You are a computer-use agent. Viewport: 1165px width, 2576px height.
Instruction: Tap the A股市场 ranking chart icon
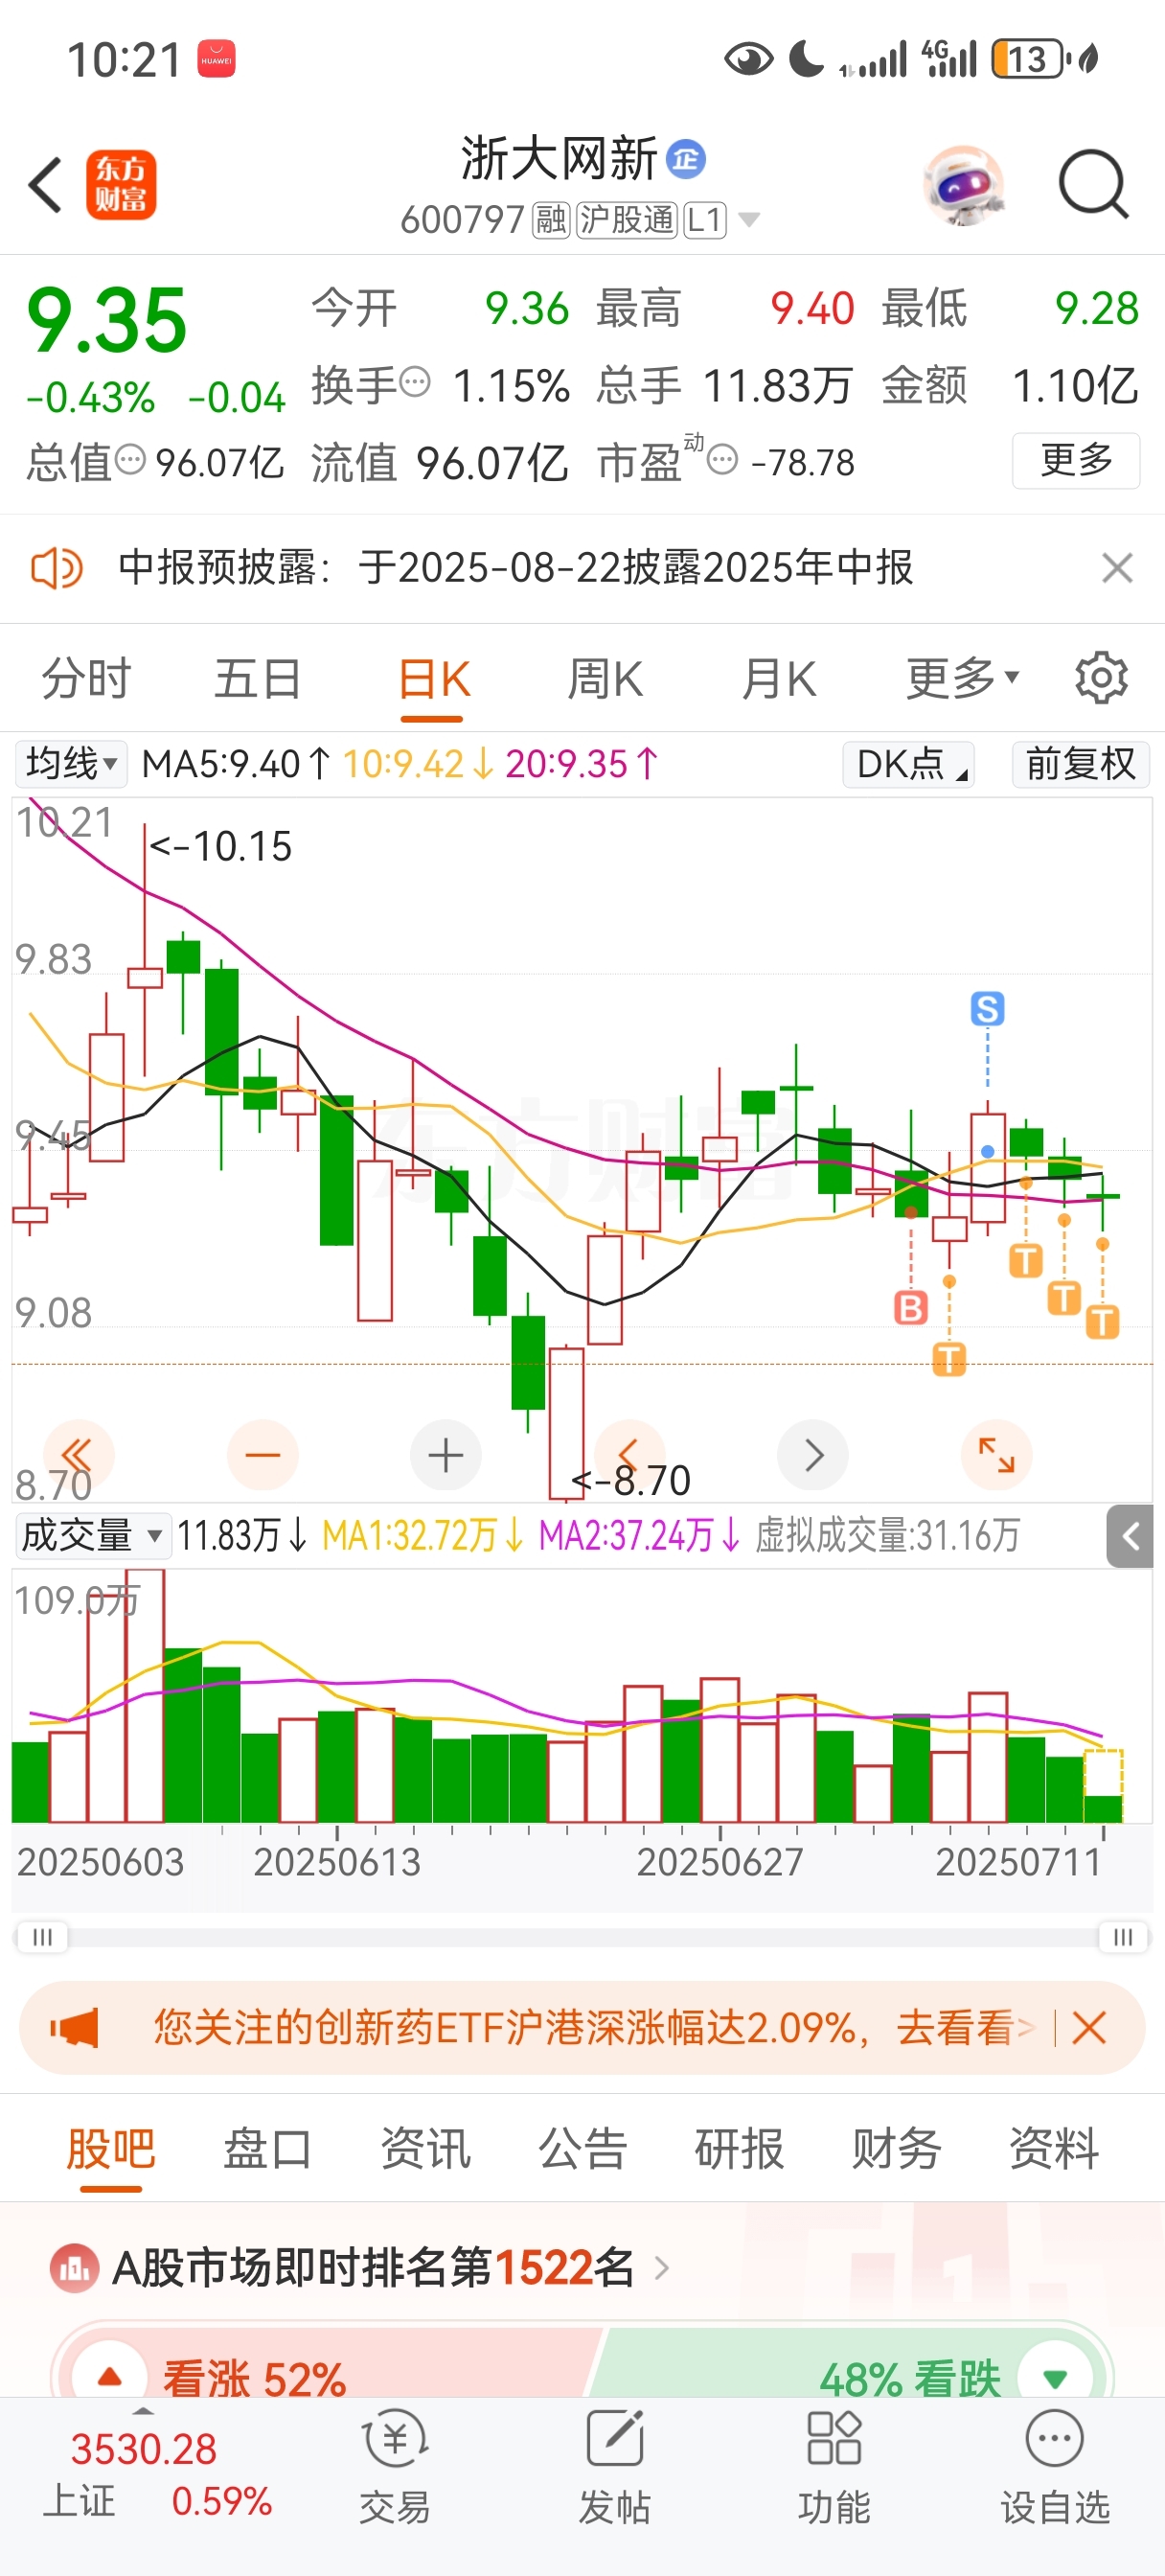(x=74, y=2268)
